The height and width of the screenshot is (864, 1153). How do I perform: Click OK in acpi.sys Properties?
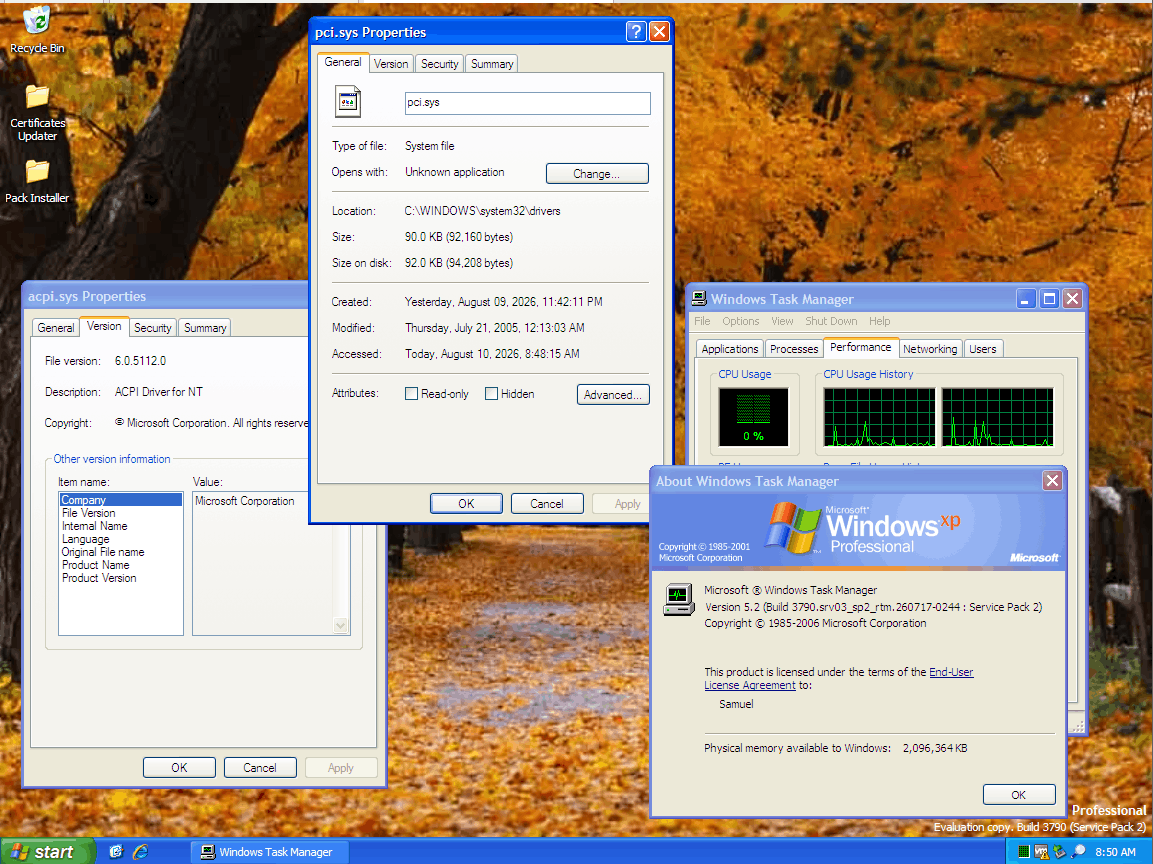coord(179,768)
